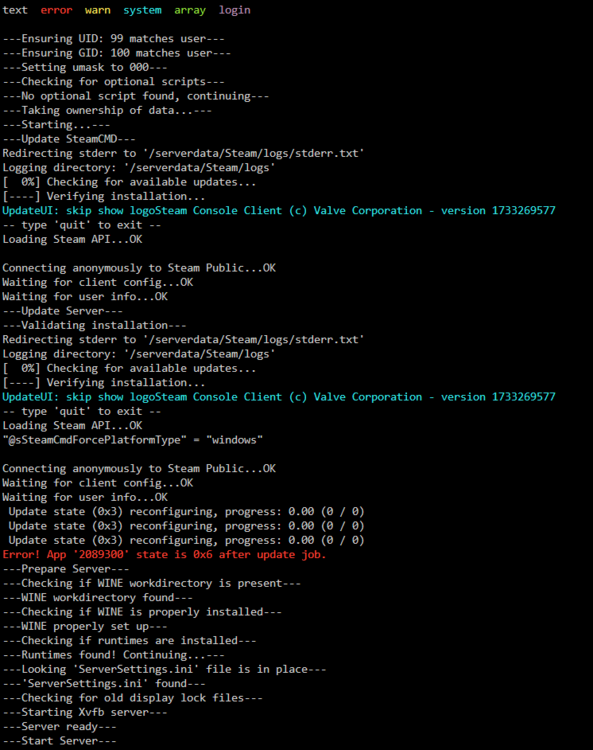Click the 'WINE workdirectory found' log line
The height and width of the screenshot is (750, 593).
coord(98,597)
